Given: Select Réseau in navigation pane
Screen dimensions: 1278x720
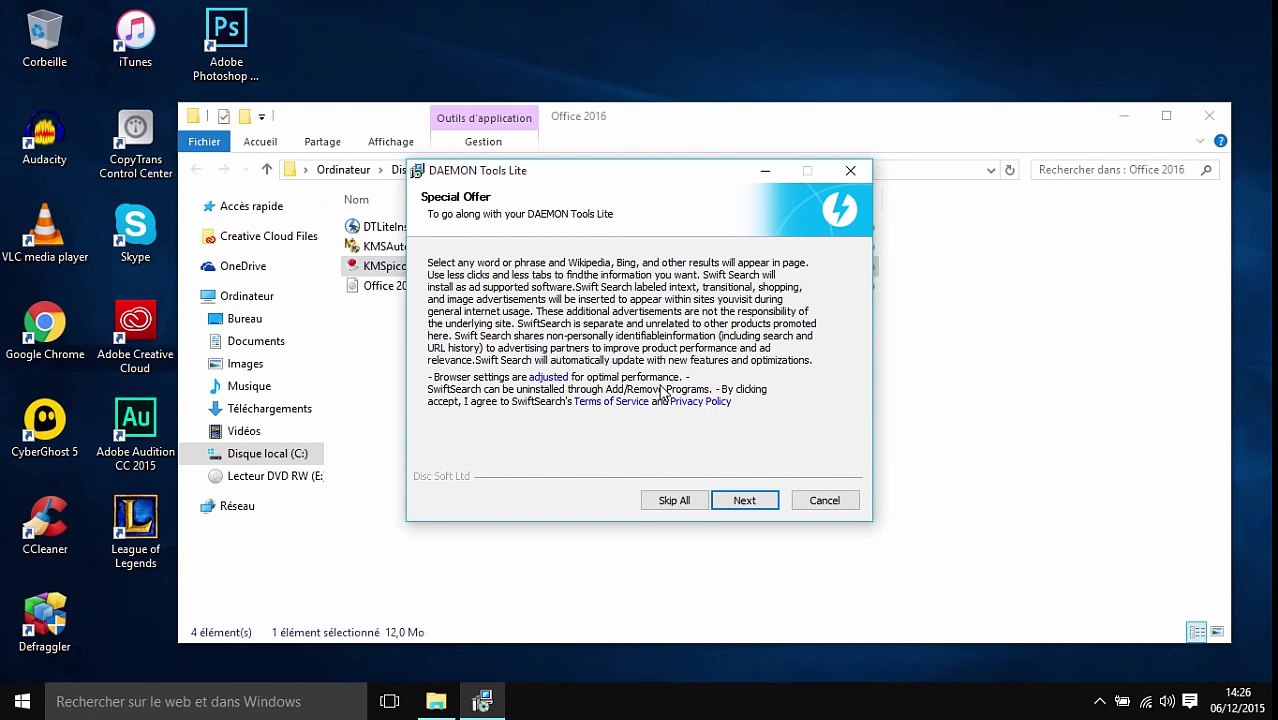Looking at the screenshot, I should pyautogui.click(x=237, y=506).
